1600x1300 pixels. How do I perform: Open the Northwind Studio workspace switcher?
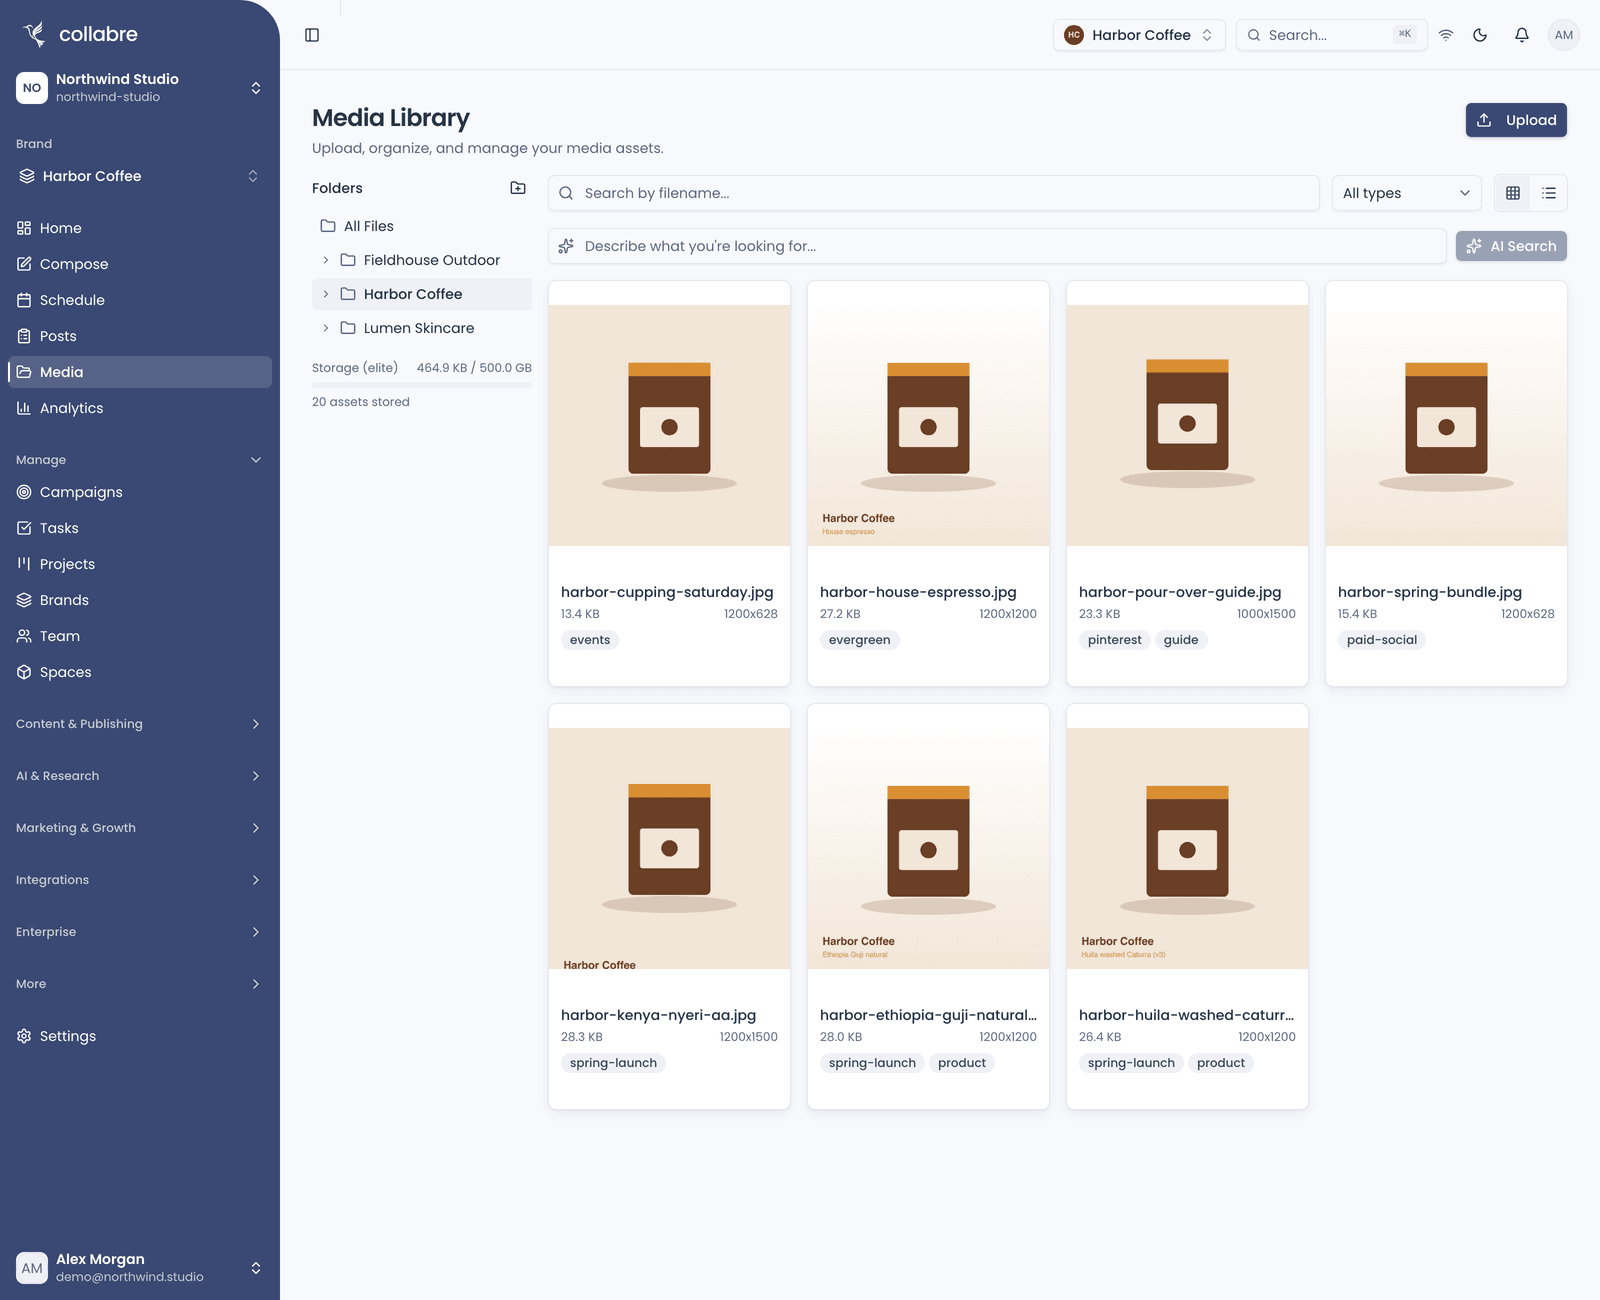pyautogui.click(x=140, y=88)
